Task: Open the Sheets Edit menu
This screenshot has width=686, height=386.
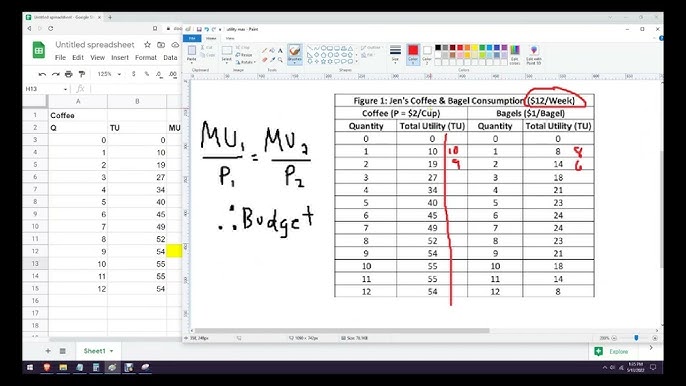Action: click(78, 58)
